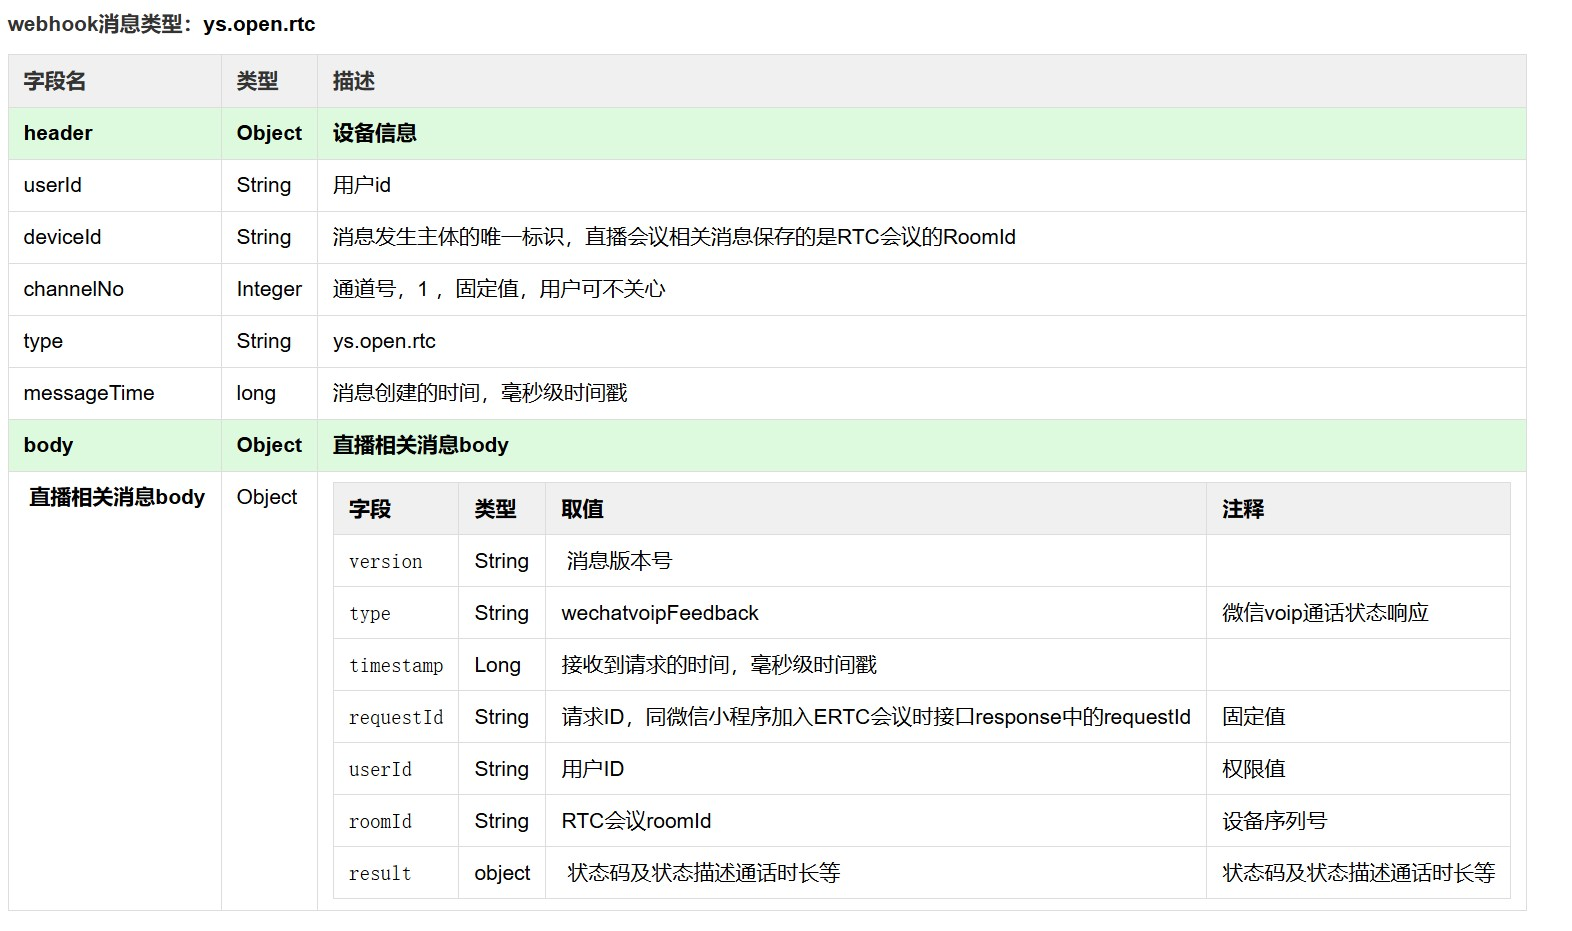Select the 'roomId' field name

380,822
